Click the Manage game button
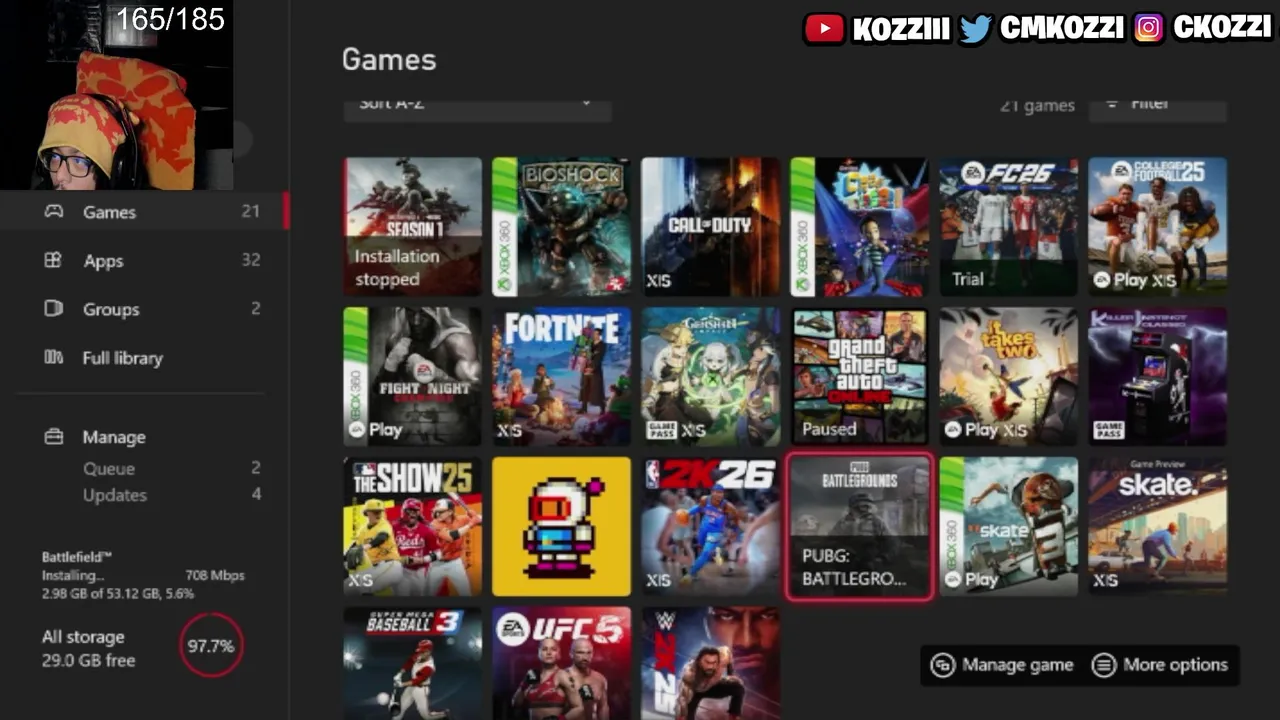The image size is (1280, 720). (x=1002, y=665)
